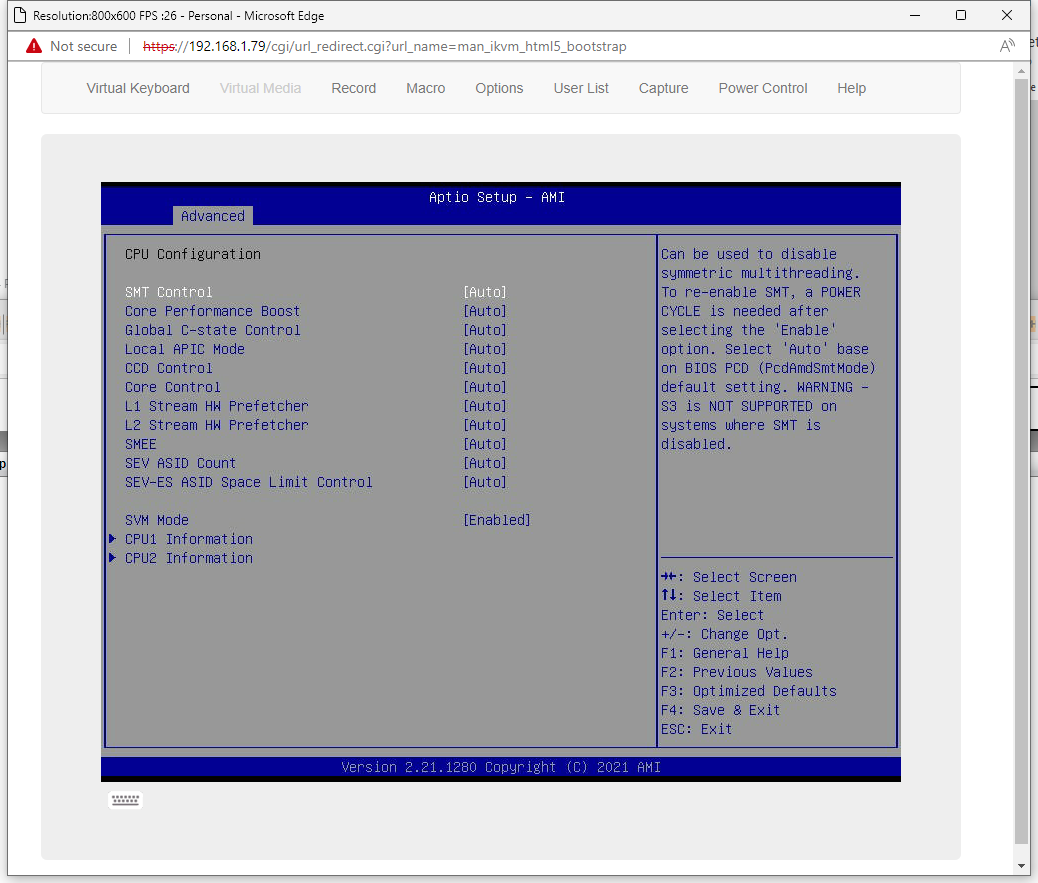Select Global C-state Control setting

pos(212,330)
